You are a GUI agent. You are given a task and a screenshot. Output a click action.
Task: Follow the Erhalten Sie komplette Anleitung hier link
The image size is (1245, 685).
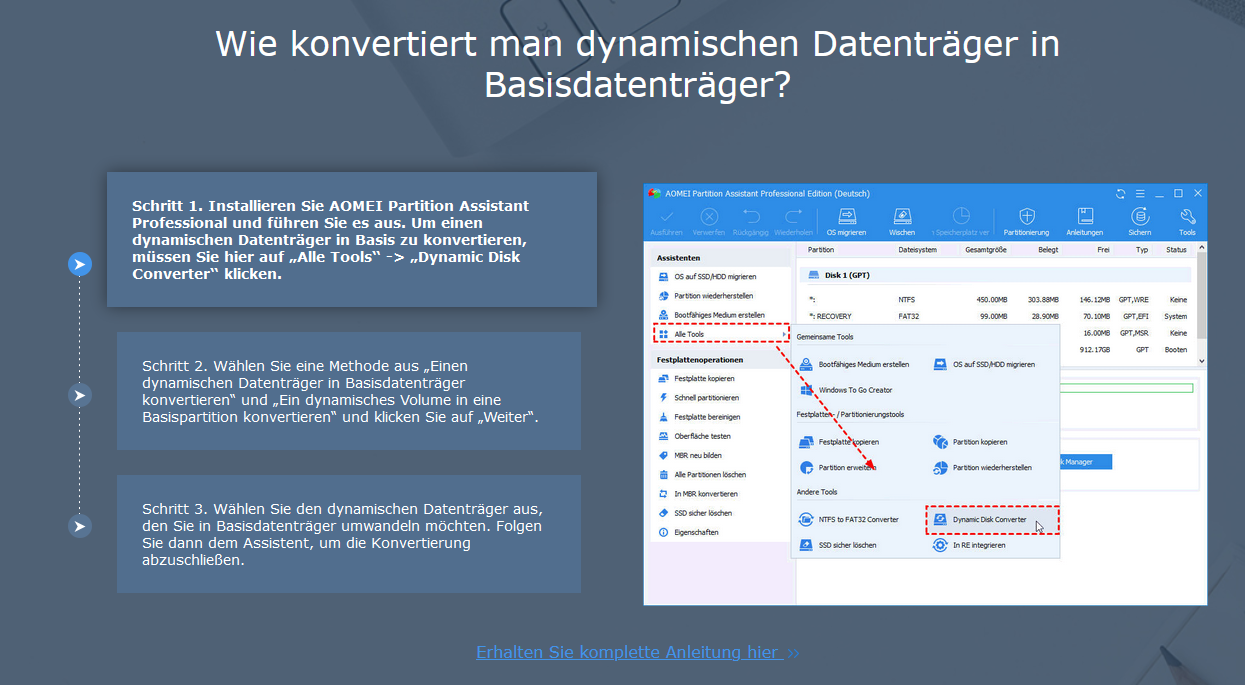(637, 652)
